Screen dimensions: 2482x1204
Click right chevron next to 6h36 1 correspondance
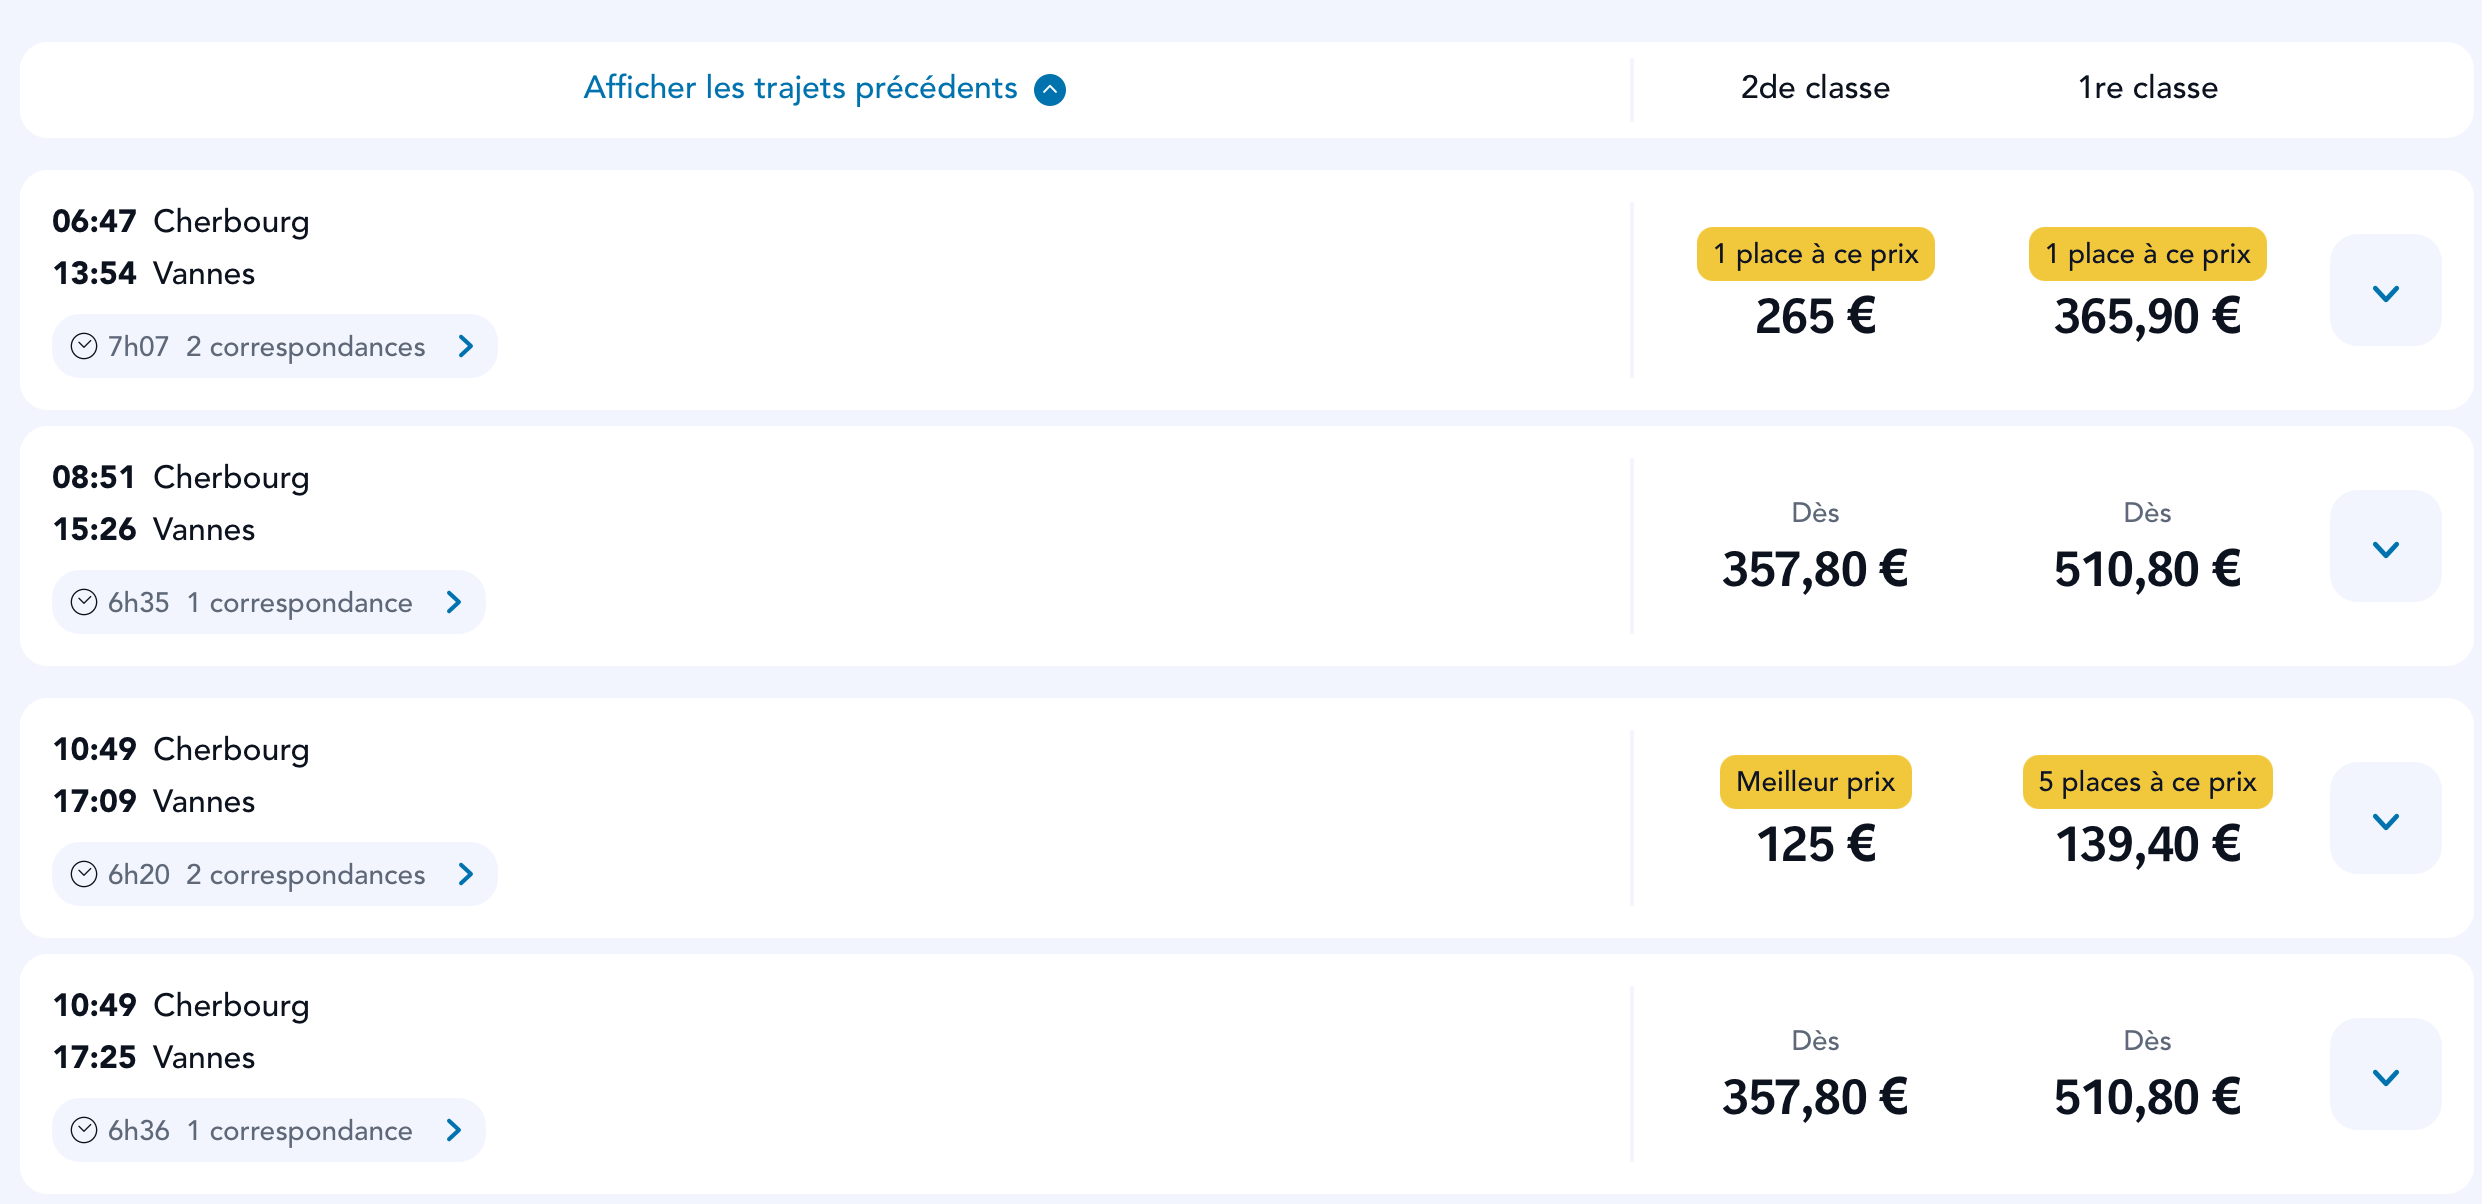[454, 1130]
